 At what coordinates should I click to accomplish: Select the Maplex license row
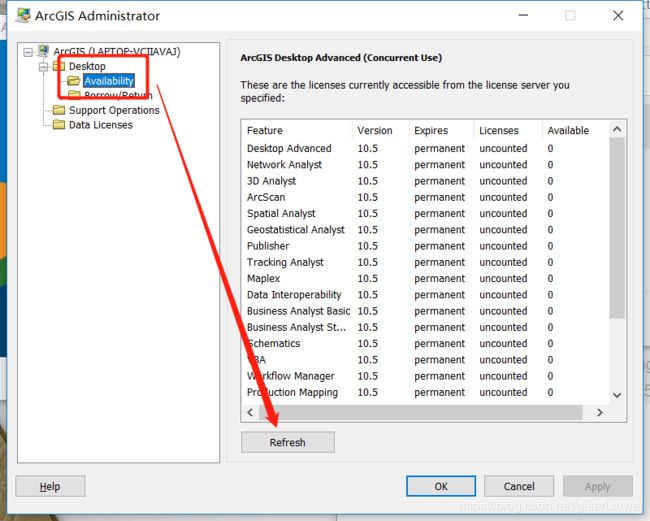425,278
